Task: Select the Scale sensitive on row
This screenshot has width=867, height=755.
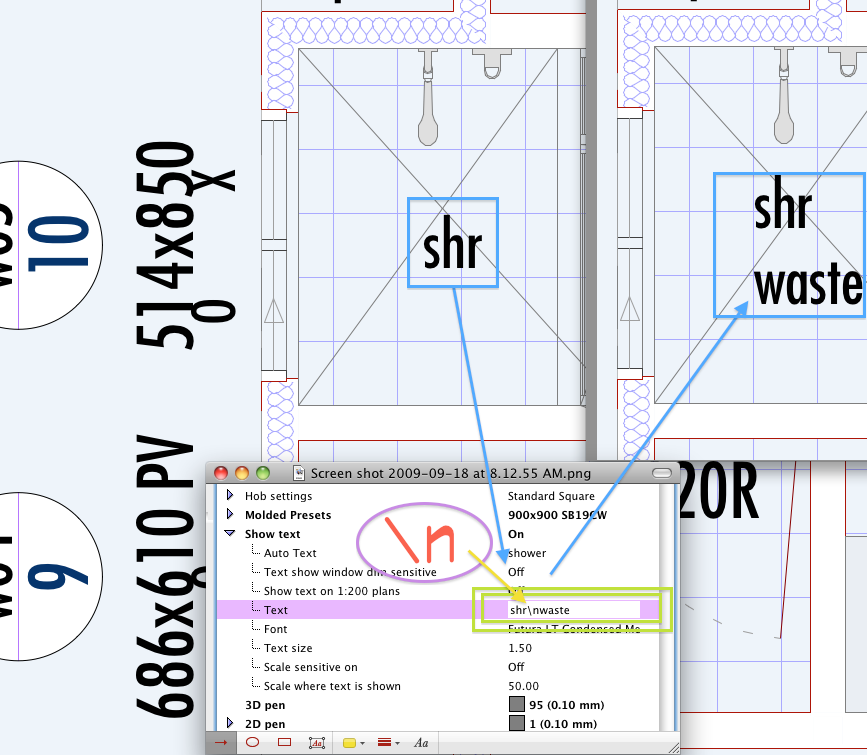Action: [x=311, y=667]
